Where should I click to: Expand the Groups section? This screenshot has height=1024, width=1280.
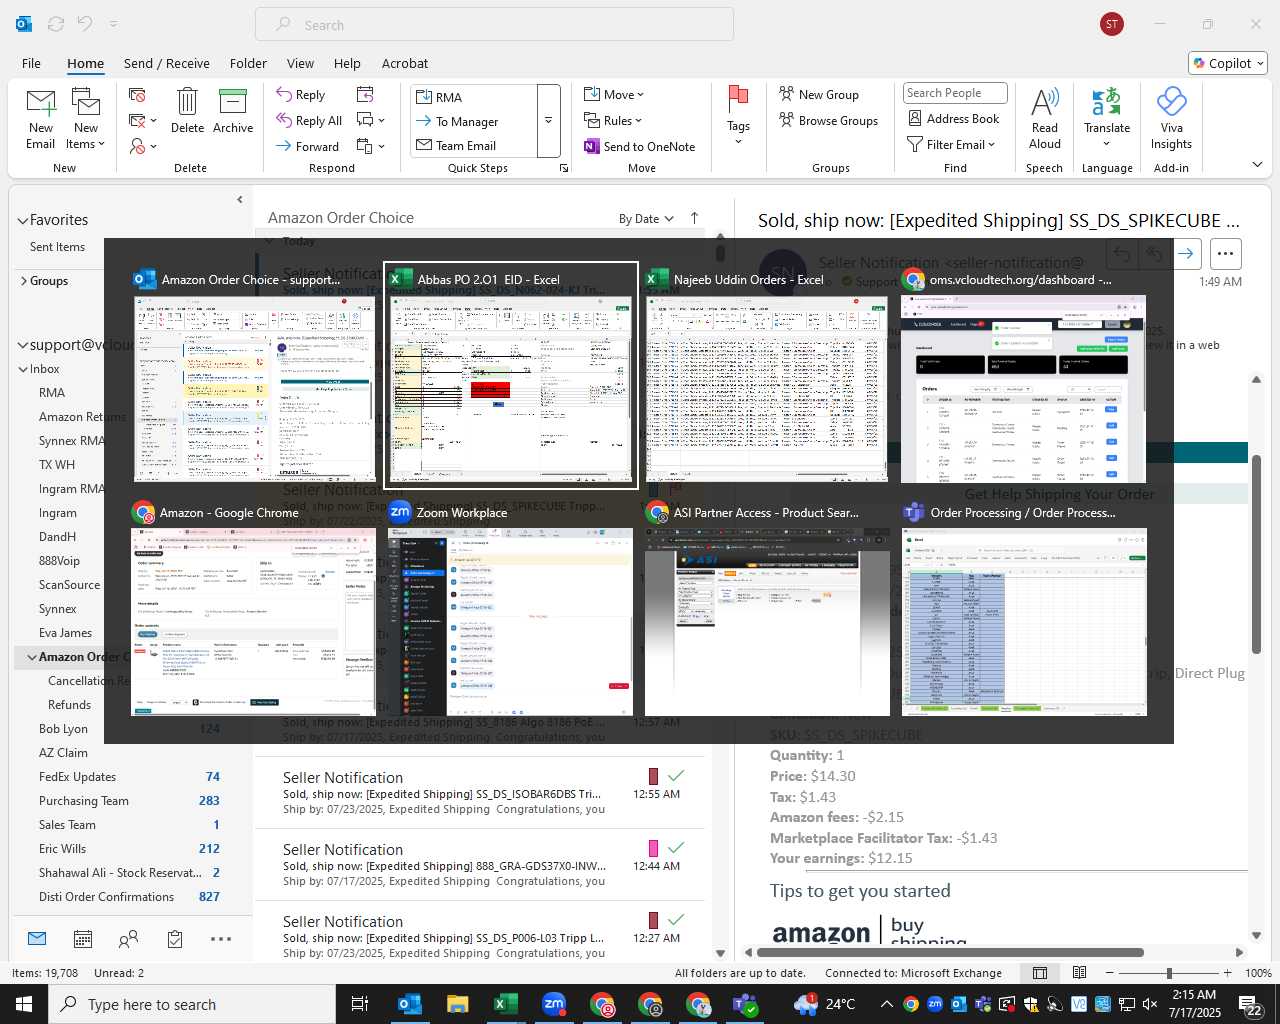23,281
